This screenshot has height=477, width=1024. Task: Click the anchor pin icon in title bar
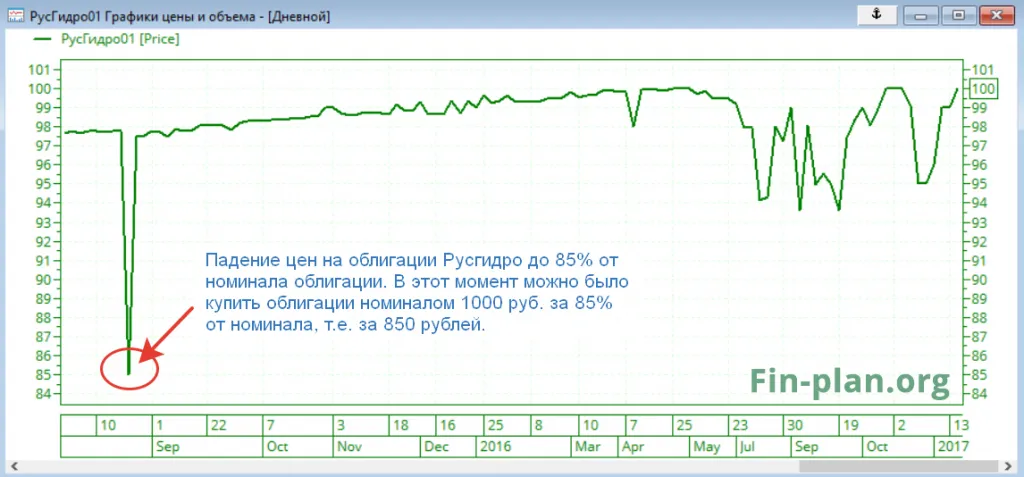pos(878,15)
